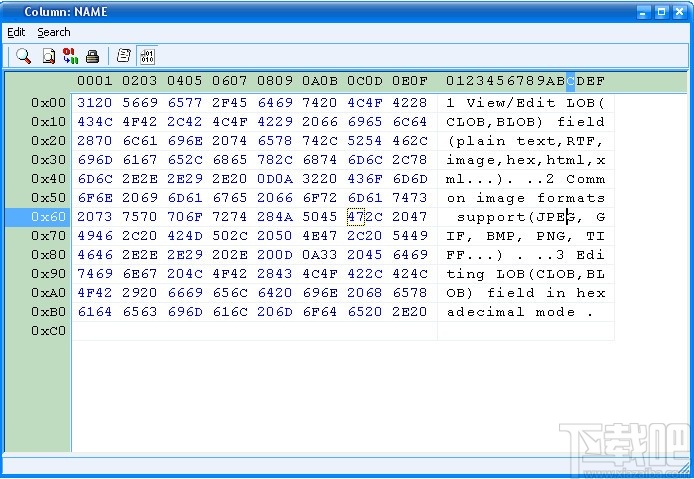
Task: Select the 0xA0 row offset
Action: [x=48, y=293]
